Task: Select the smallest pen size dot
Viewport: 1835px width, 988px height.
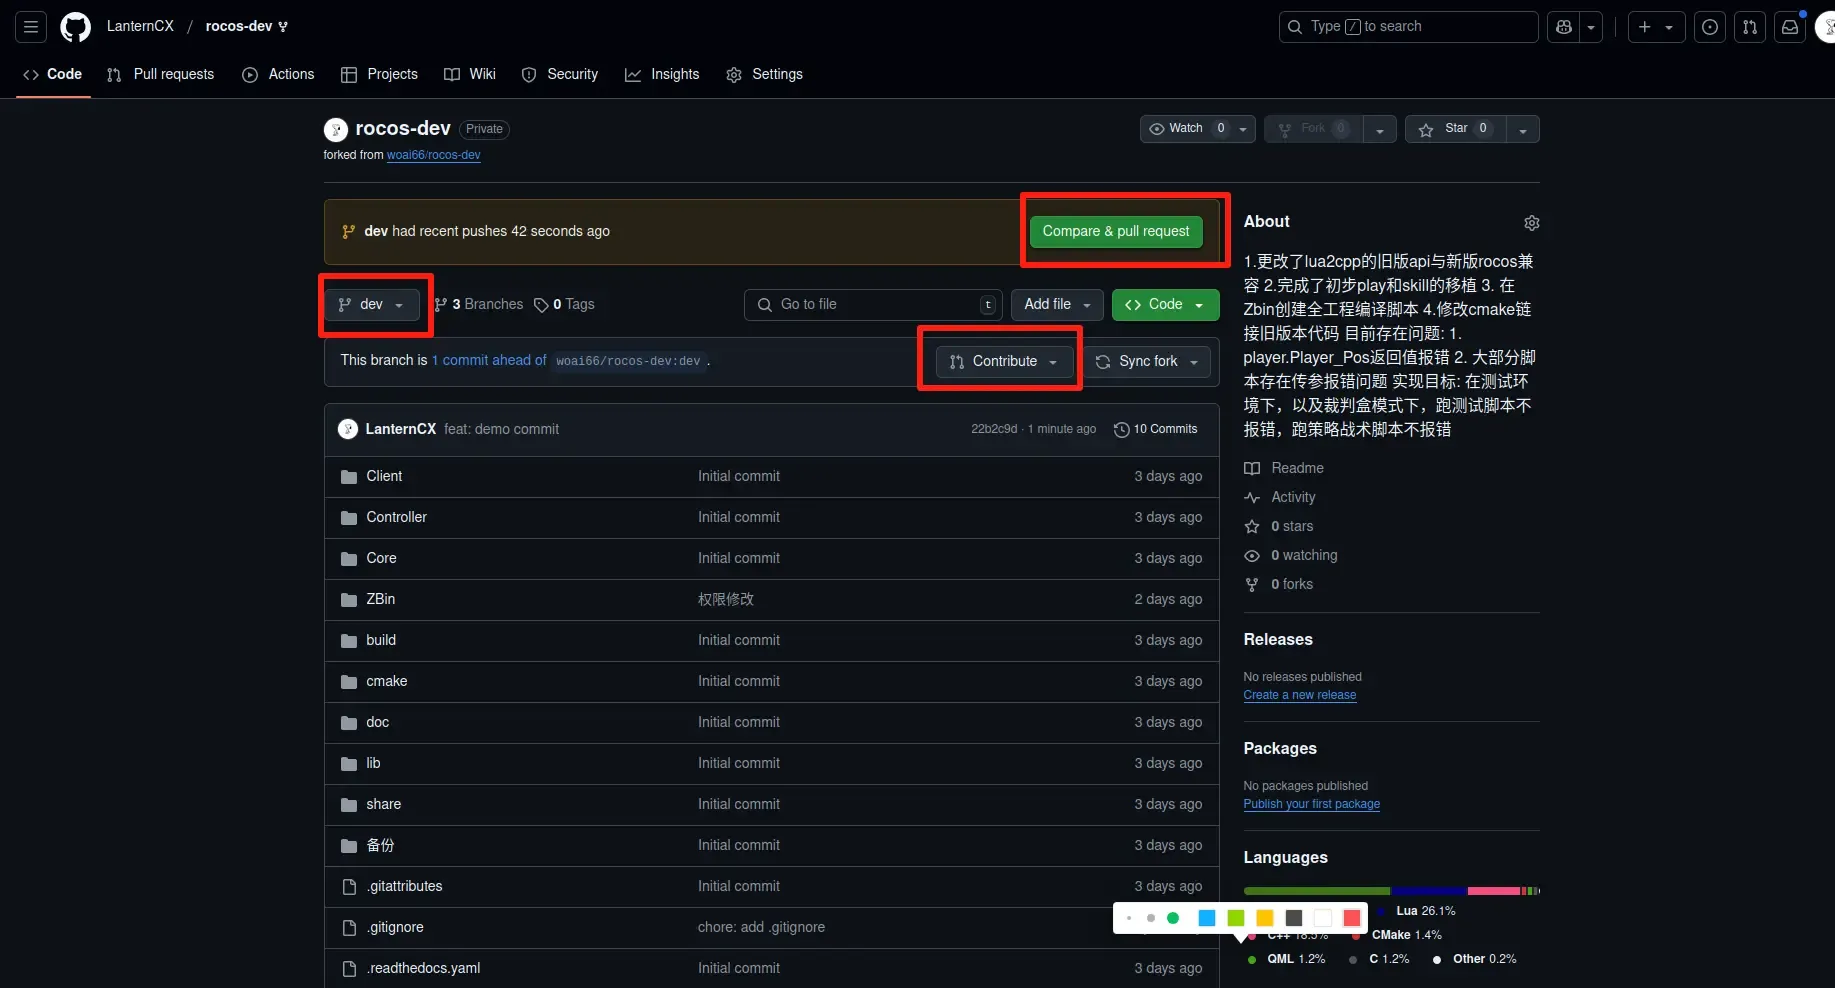Action: [x=1129, y=918]
